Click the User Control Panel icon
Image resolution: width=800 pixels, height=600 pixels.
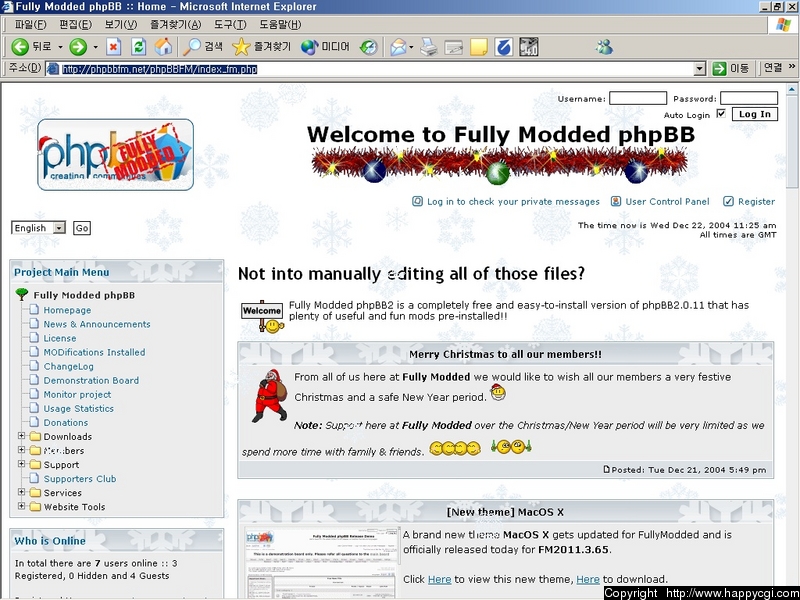coord(616,202)
